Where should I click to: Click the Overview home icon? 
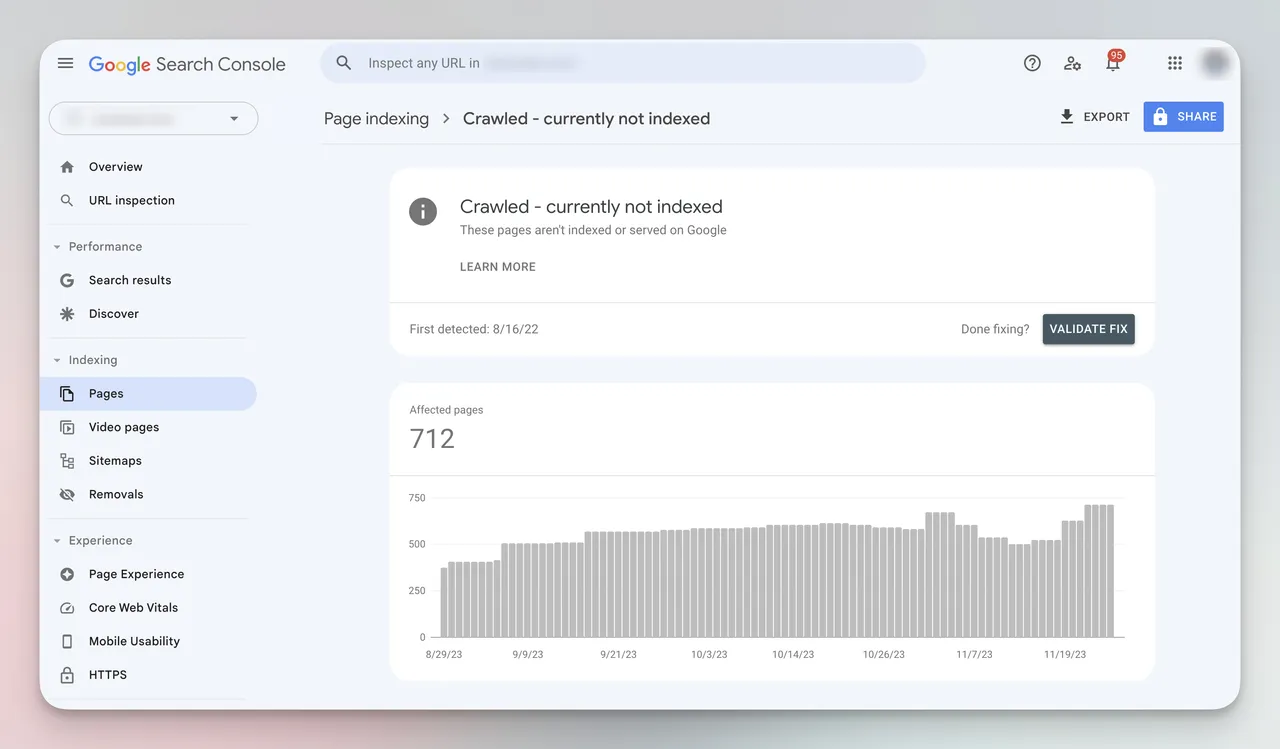coord(67,167)
